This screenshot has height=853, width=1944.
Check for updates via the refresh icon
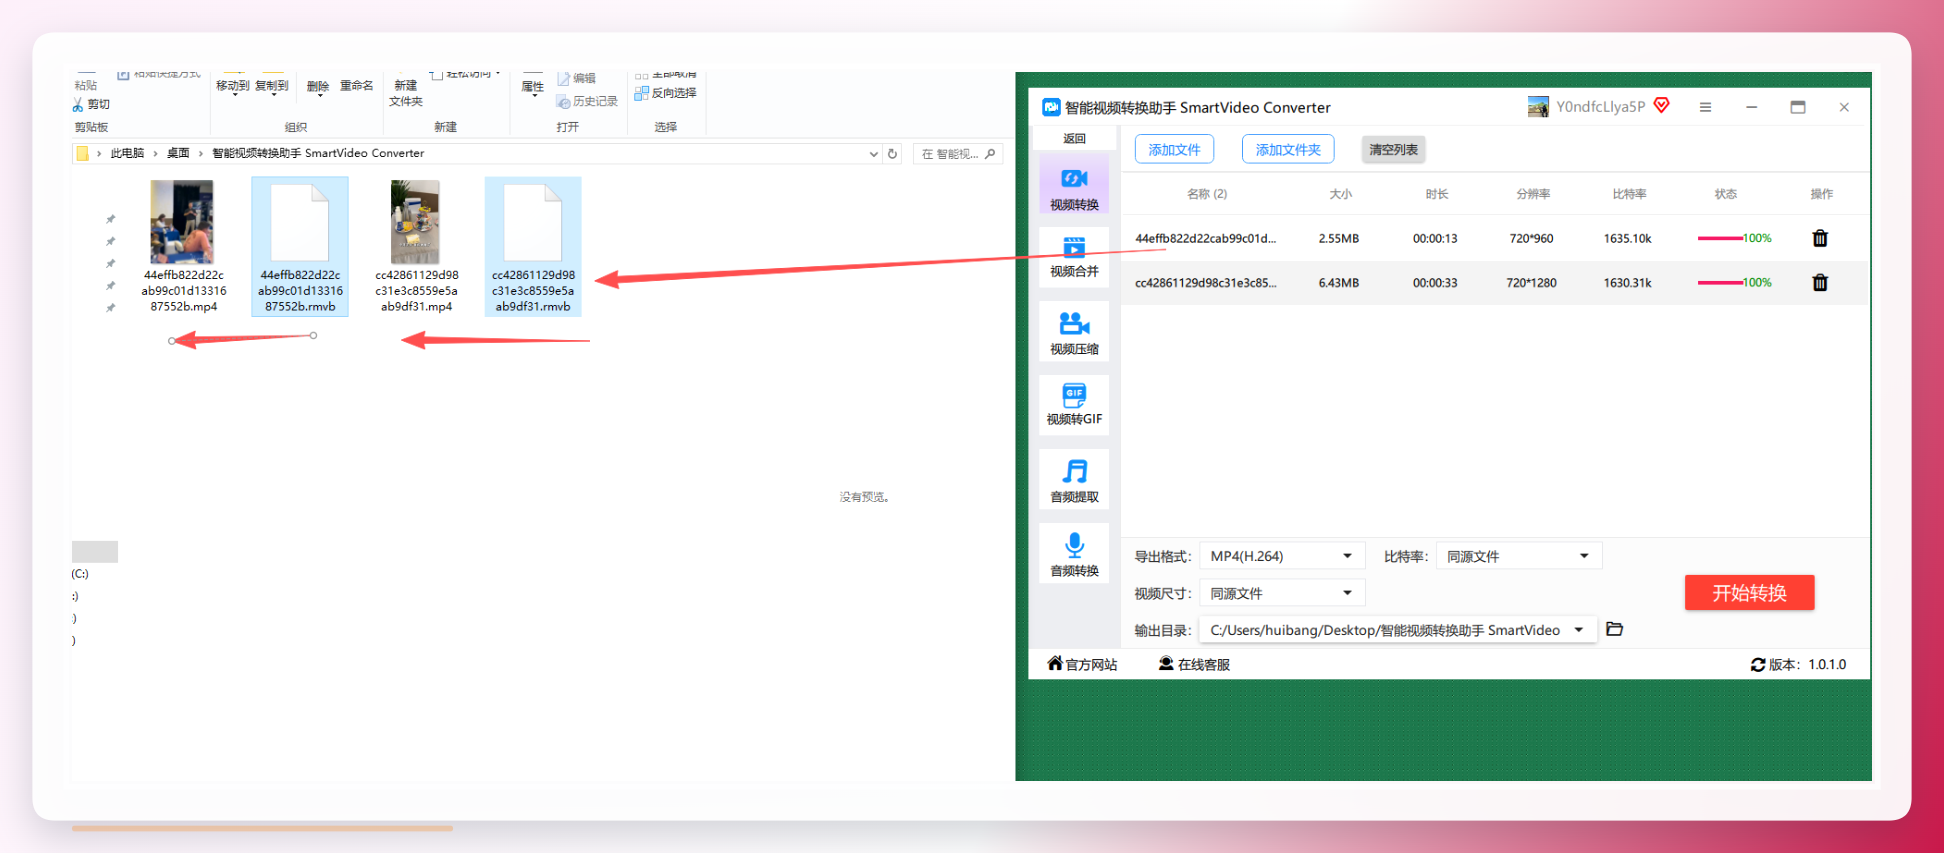click(1757, 664)
